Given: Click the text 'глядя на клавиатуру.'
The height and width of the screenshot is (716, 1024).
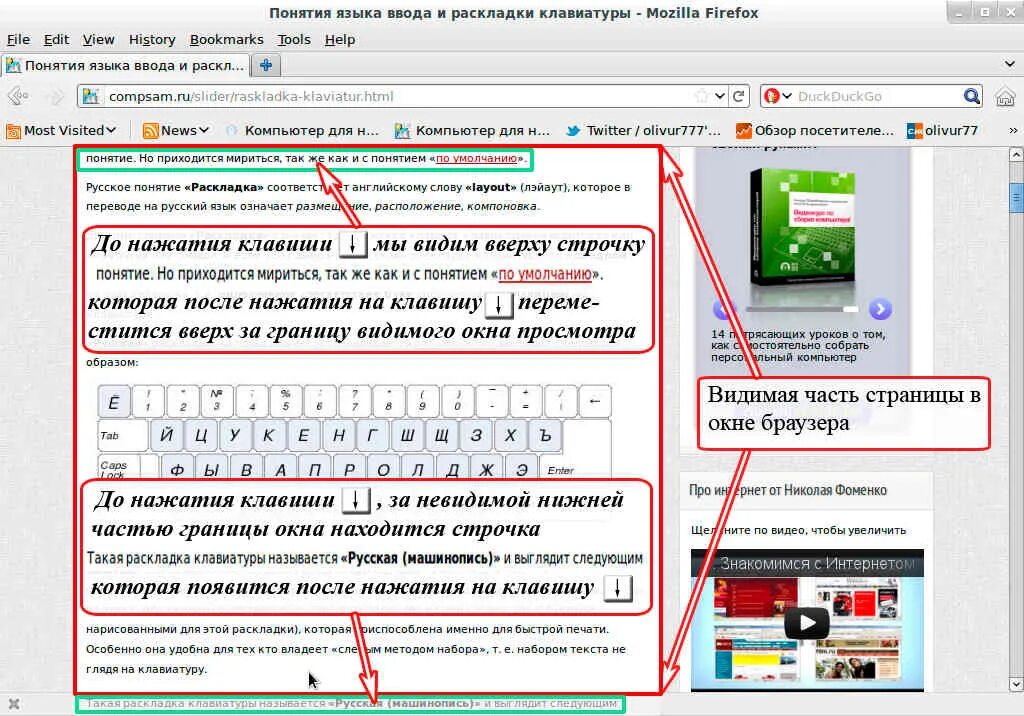Looking at the screenshot, I should pyautogui.click(x=146, y=669).
